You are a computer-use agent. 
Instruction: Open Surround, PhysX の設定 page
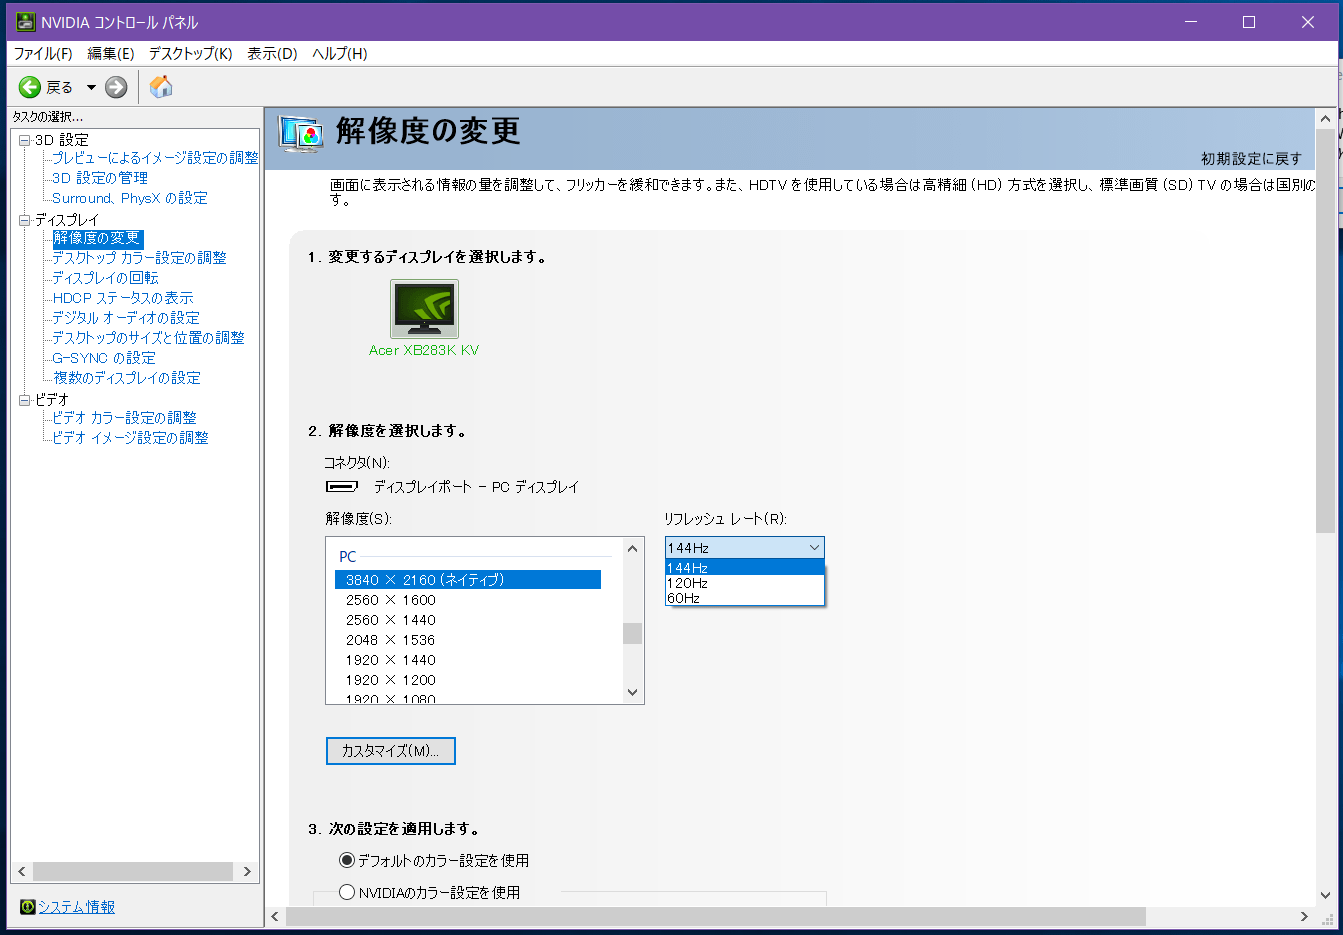tap(130, 198)
